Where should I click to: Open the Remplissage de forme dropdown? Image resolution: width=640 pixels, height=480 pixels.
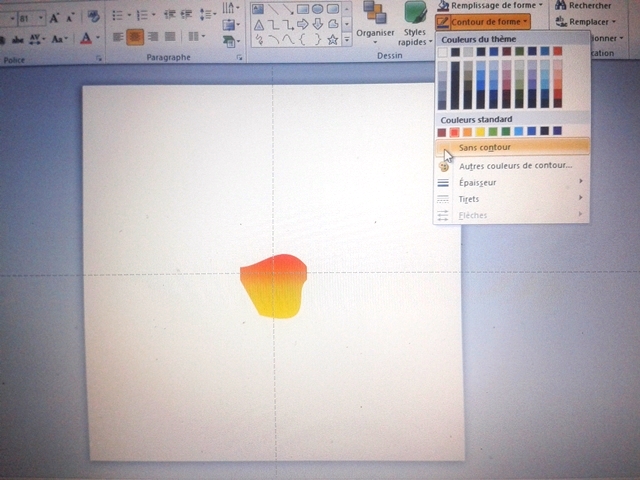point(490,6)
